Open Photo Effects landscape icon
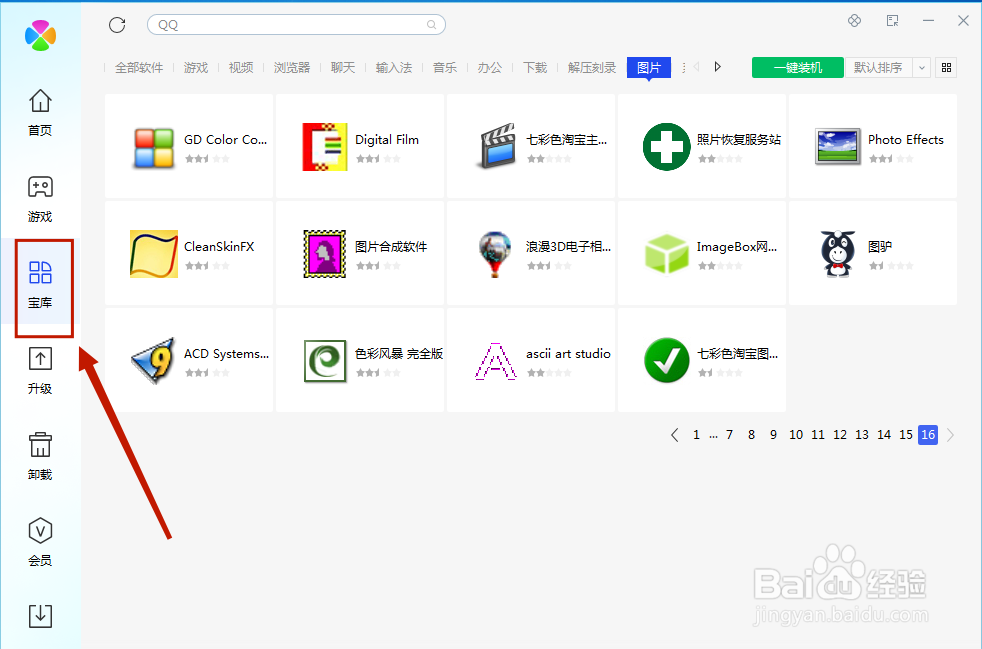 (x=837, y=147)
